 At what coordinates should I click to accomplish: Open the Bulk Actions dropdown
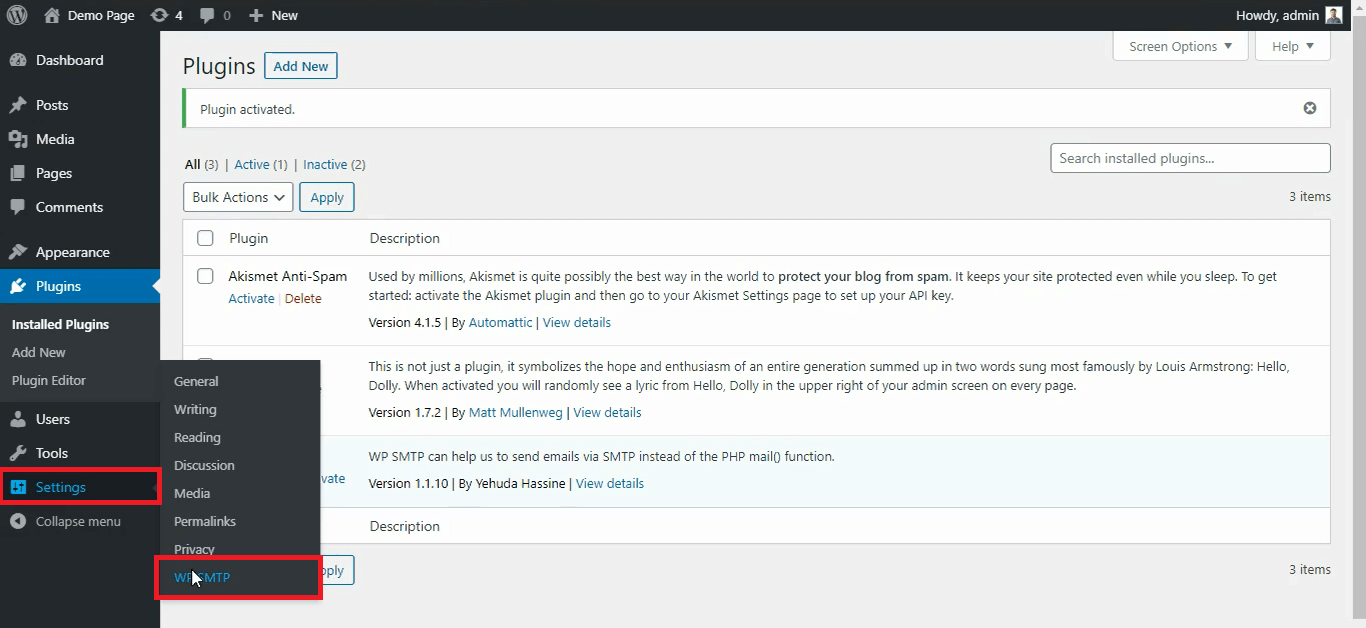tap(237, 197)
